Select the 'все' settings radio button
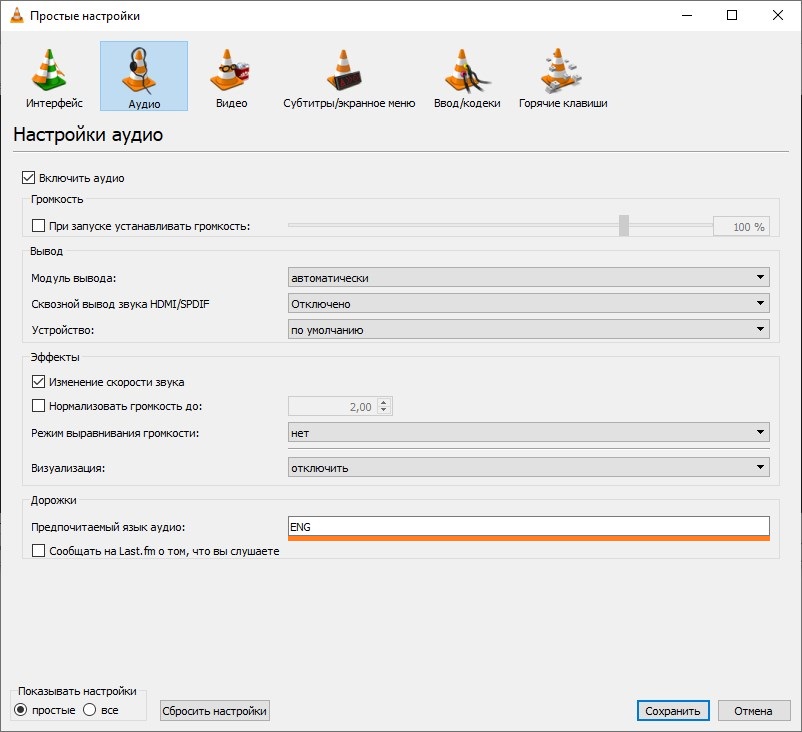 tap(89, 710)
